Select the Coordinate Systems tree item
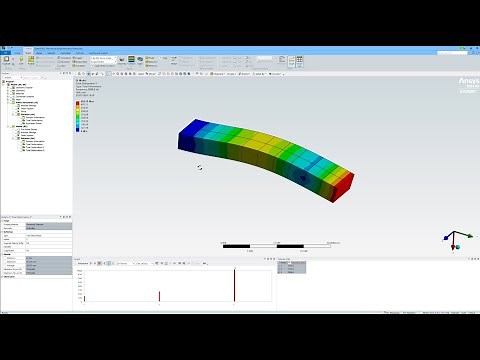480x360 pixels. [x=23, y=96]
